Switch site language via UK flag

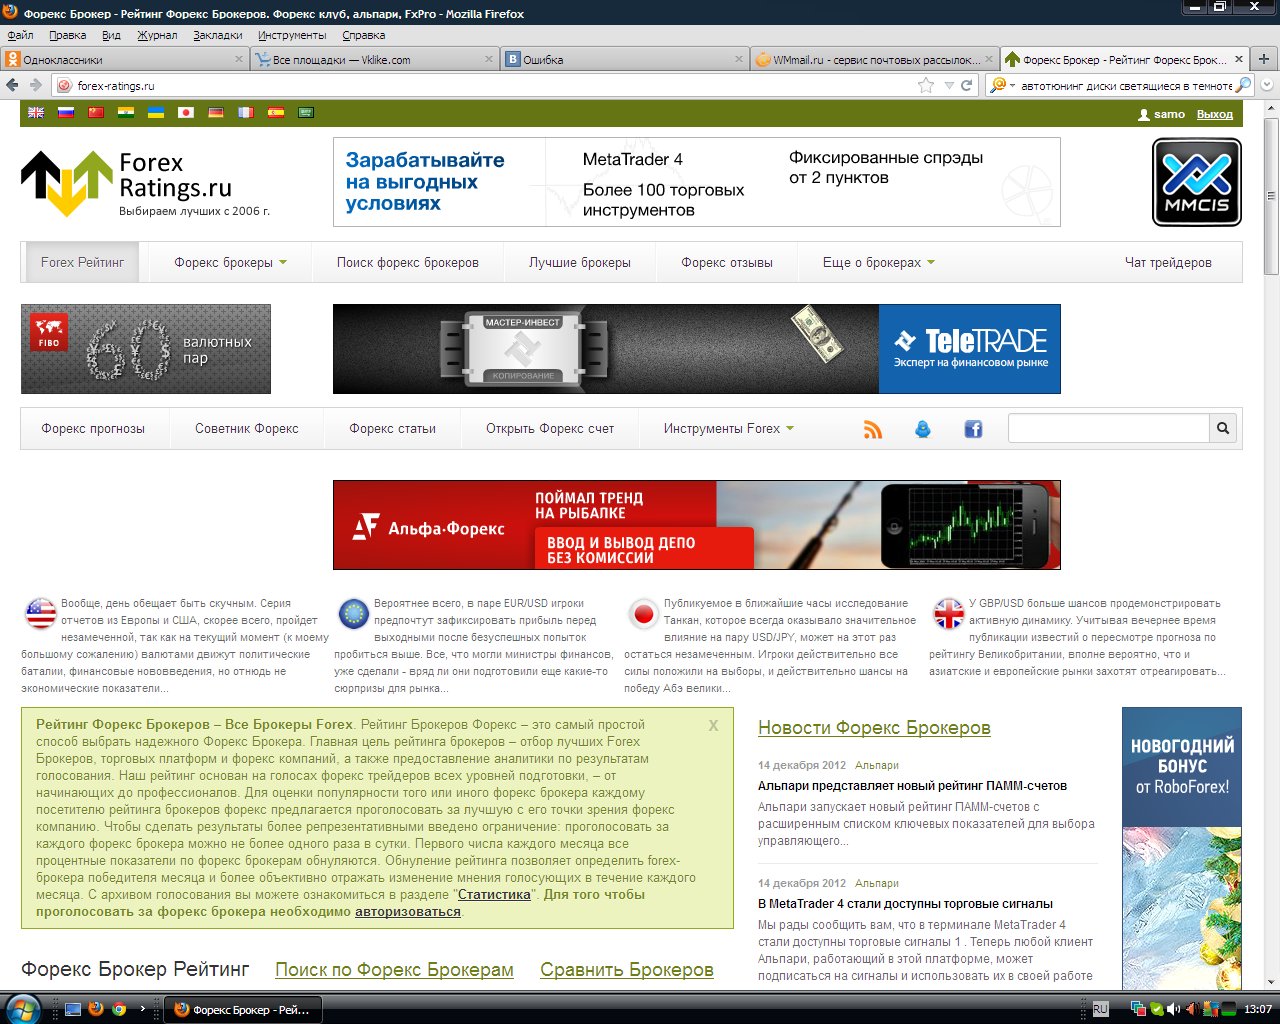[36, 113]
